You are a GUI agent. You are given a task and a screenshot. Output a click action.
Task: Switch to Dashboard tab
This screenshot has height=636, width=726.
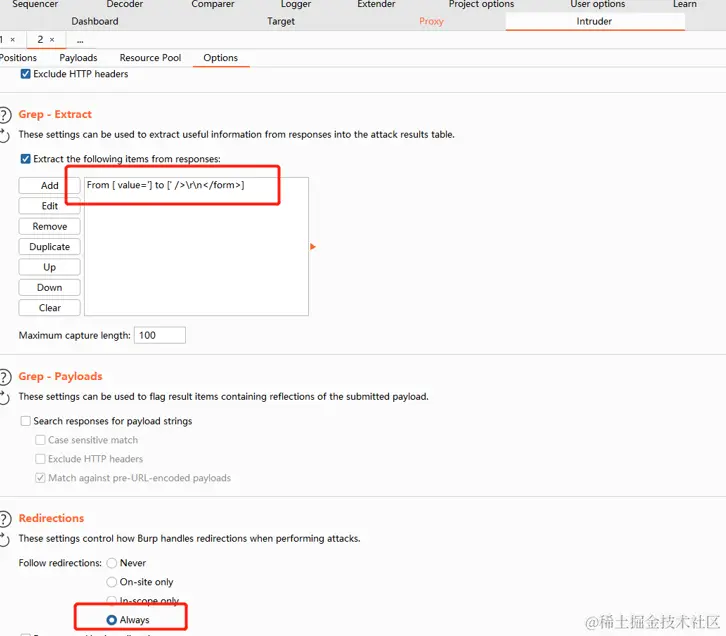click(95, 21)
